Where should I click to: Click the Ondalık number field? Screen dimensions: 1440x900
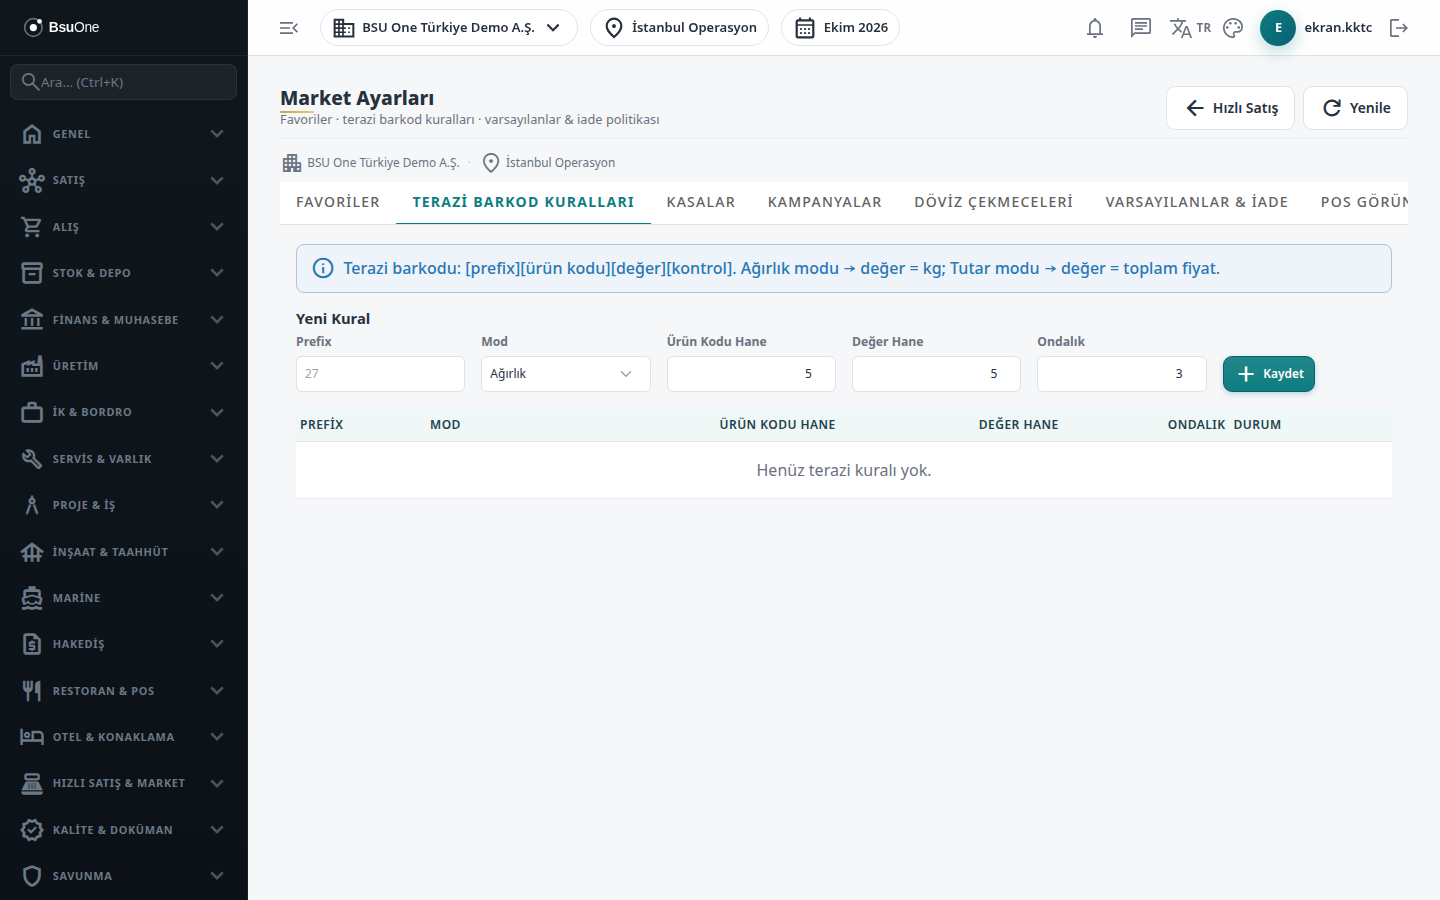1122,374
